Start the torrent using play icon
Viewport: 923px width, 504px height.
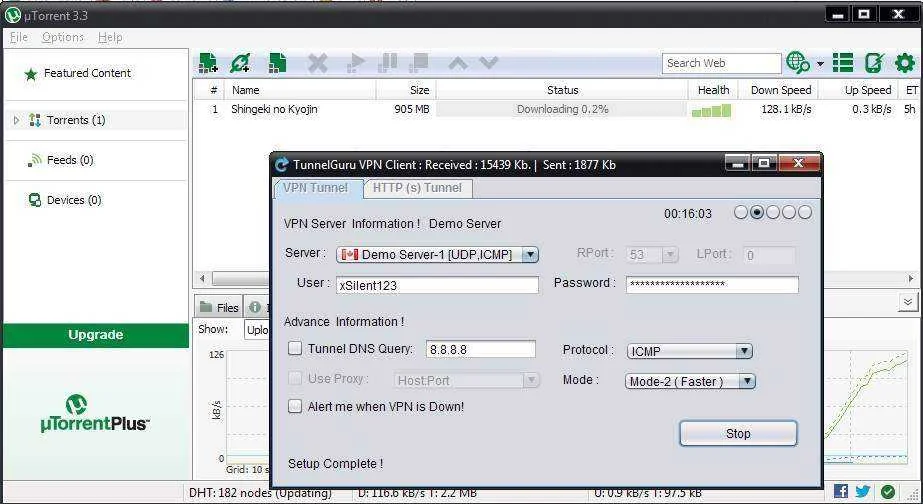tap(355, 63)
